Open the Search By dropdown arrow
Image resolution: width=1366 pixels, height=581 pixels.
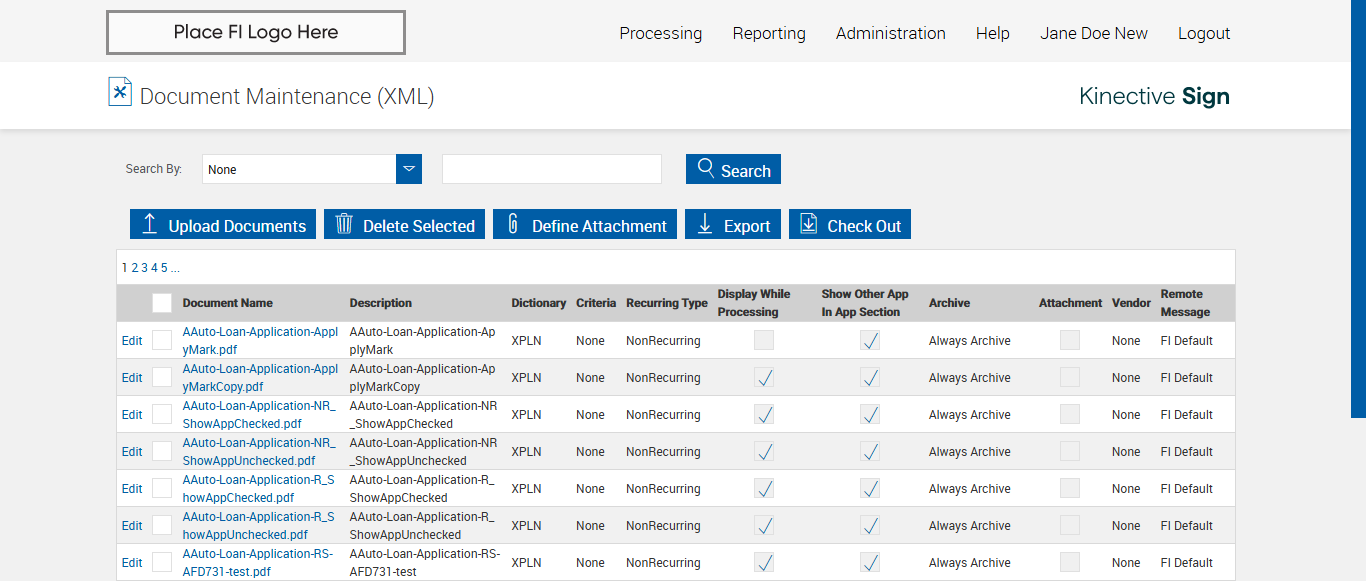[x=409, y=169]
